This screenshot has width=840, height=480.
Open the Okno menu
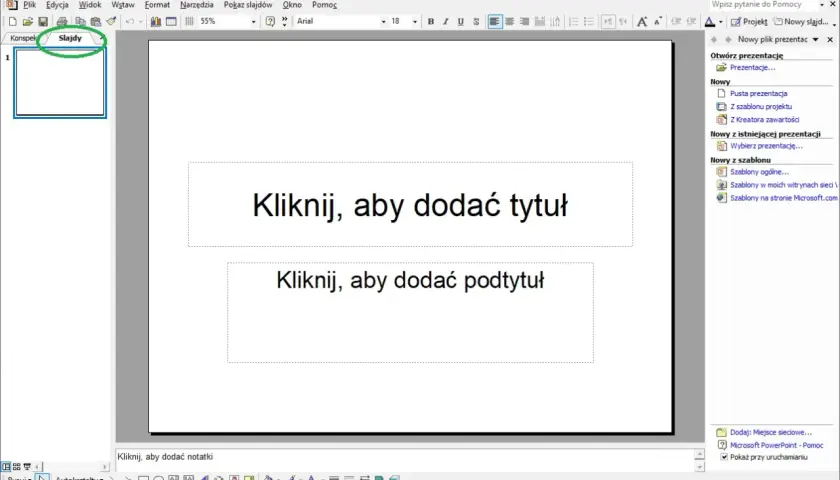pyautogui.click(x=292, y=5)
